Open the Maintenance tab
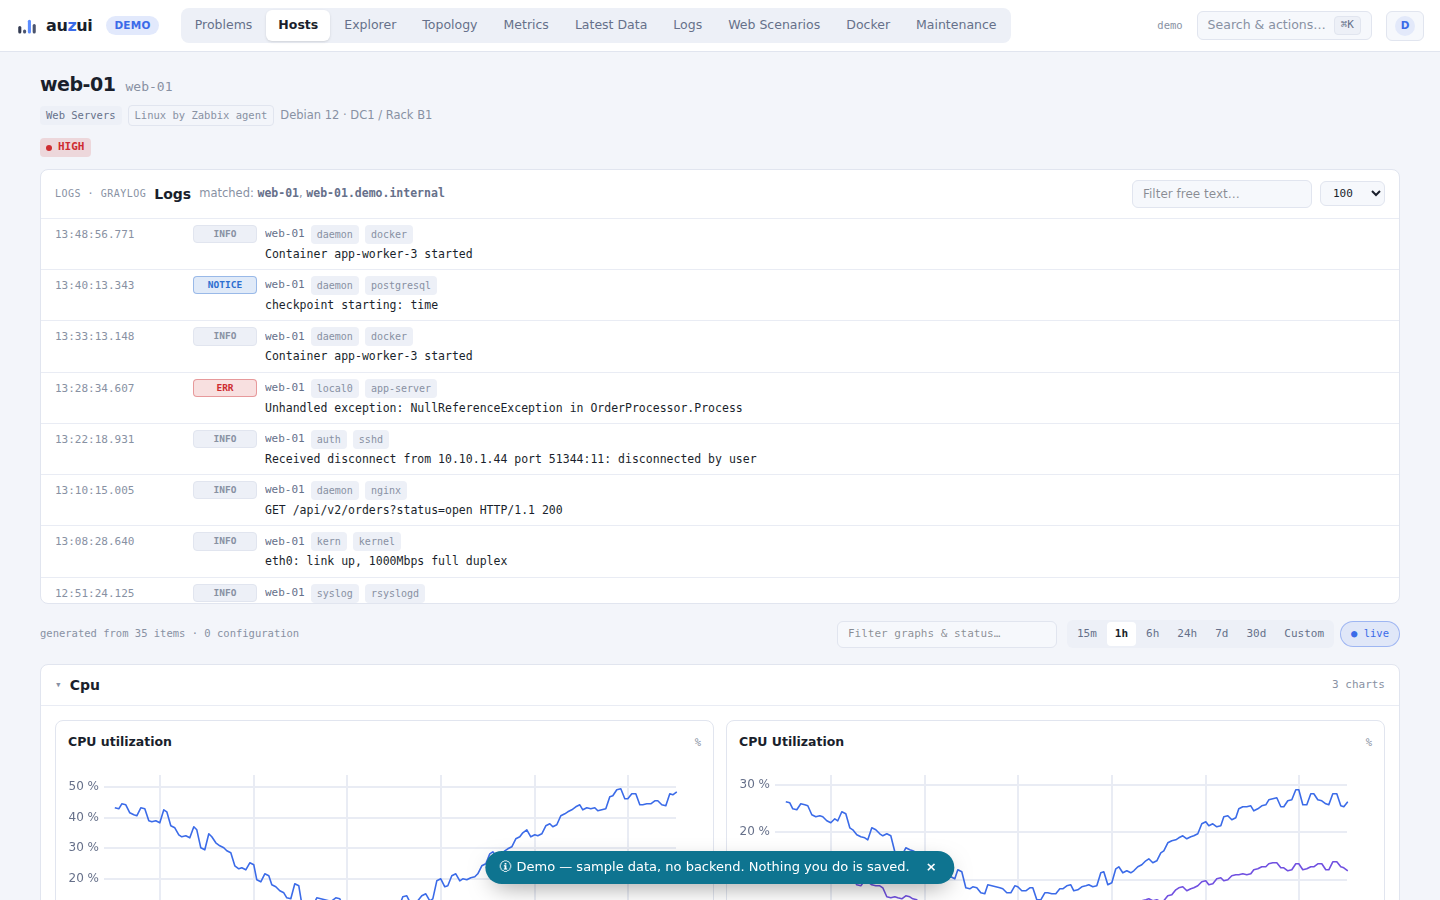This screenshot has width=1440, height=900. (x=956, y=25)
